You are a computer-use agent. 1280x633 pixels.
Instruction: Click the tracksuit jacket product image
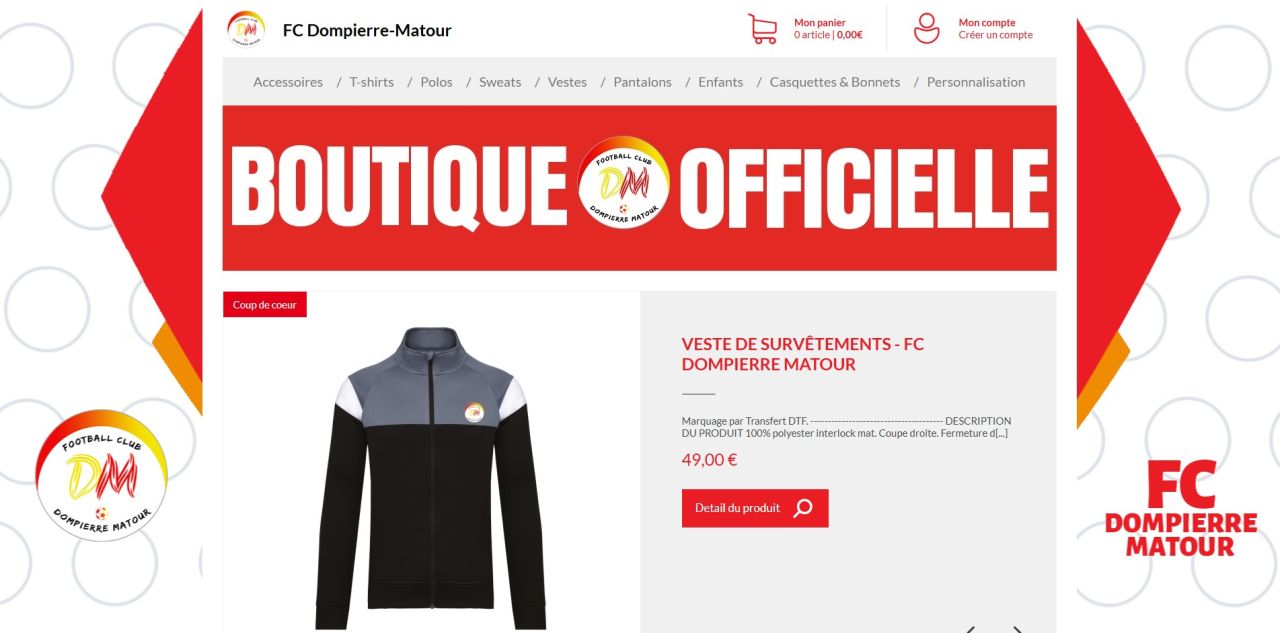pos(430,478)
